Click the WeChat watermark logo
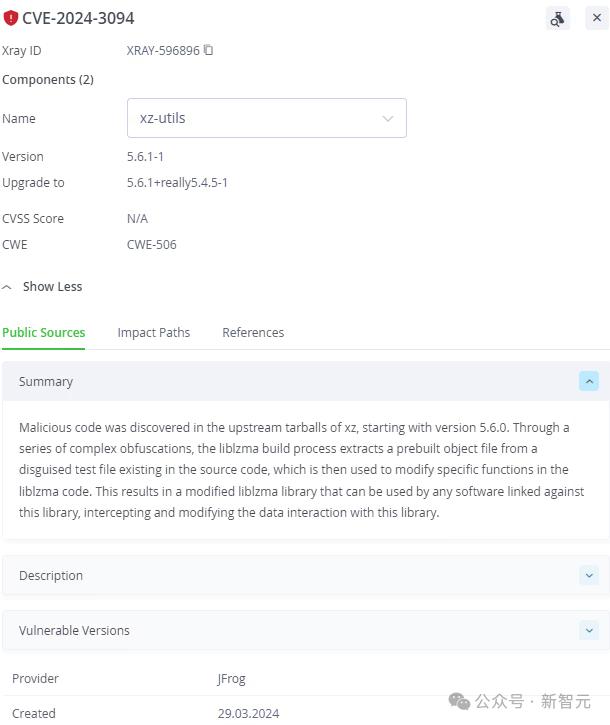This screenshot has height=725, width=610. click(x=459, y=701)
